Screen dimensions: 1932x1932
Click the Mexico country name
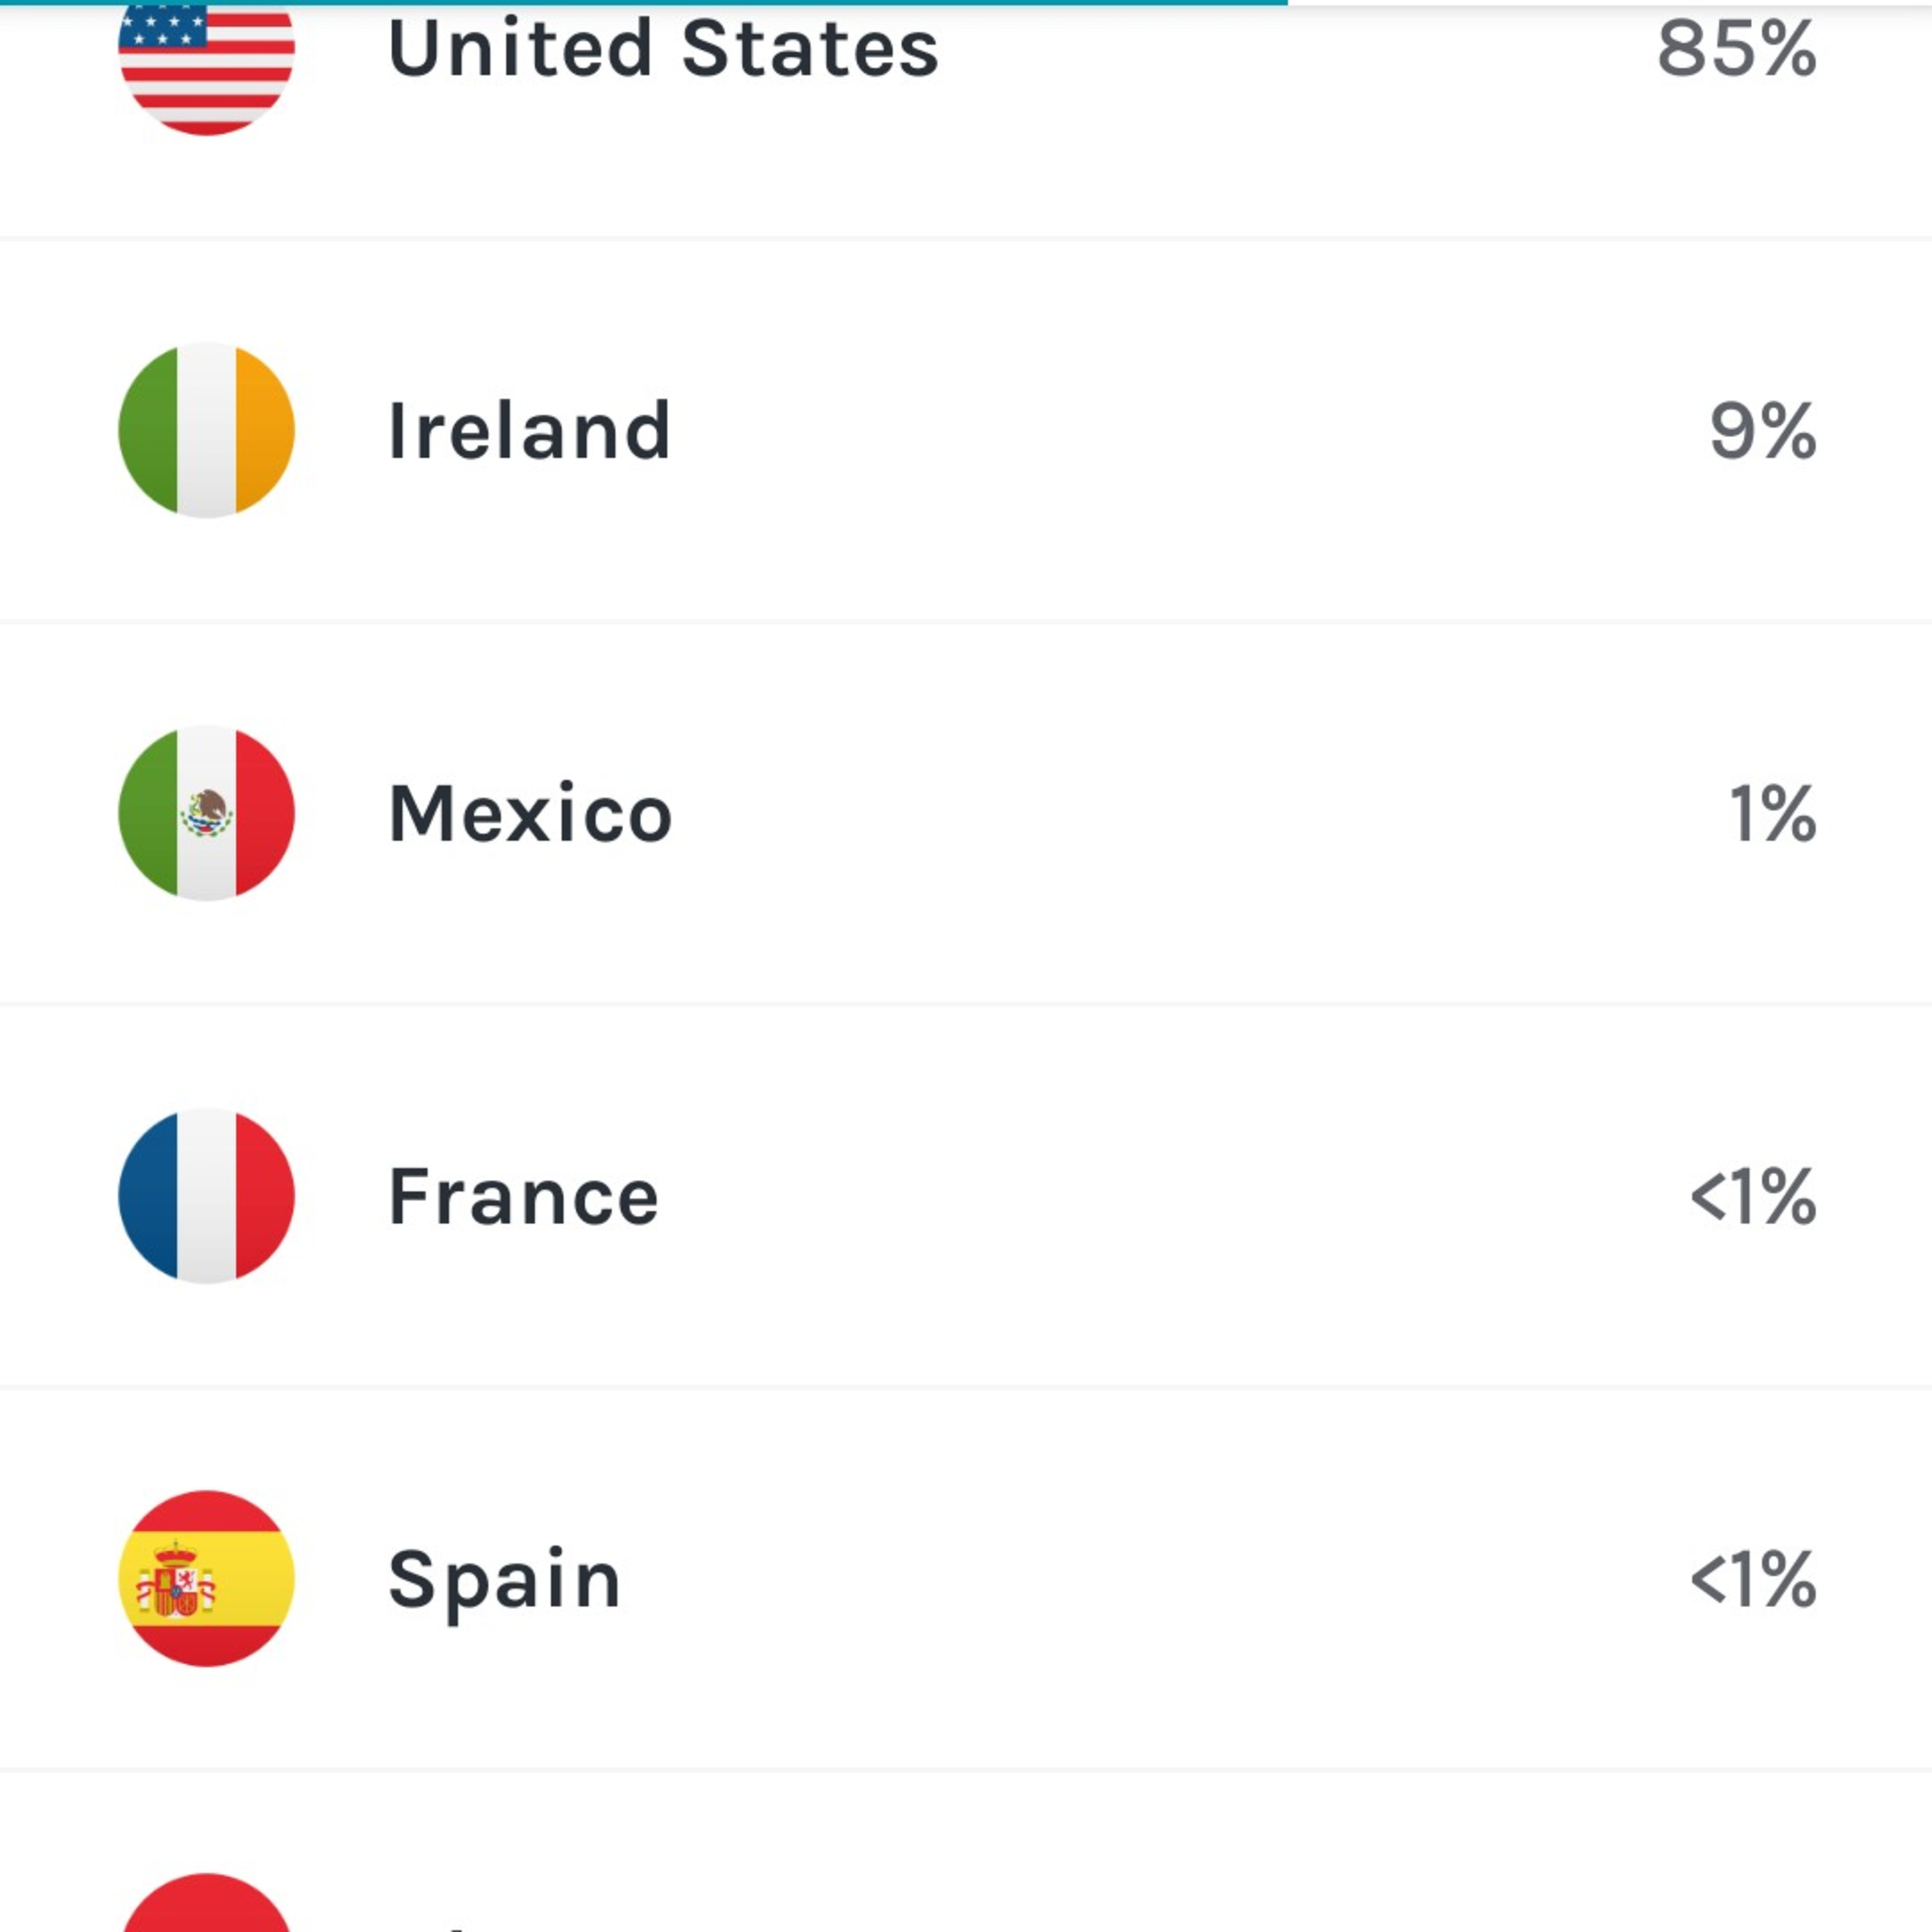[530, 813]
